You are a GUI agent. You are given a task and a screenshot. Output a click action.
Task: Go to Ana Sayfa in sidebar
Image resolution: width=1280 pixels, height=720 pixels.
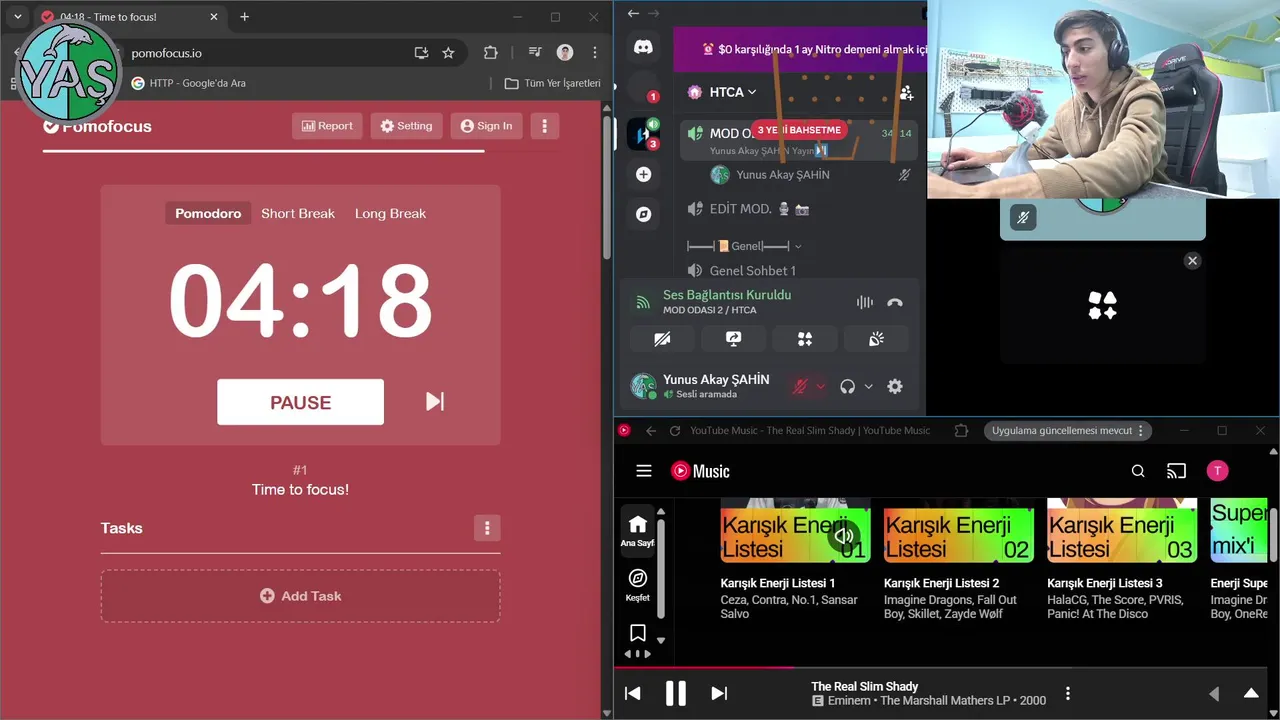tap(638, 531)
